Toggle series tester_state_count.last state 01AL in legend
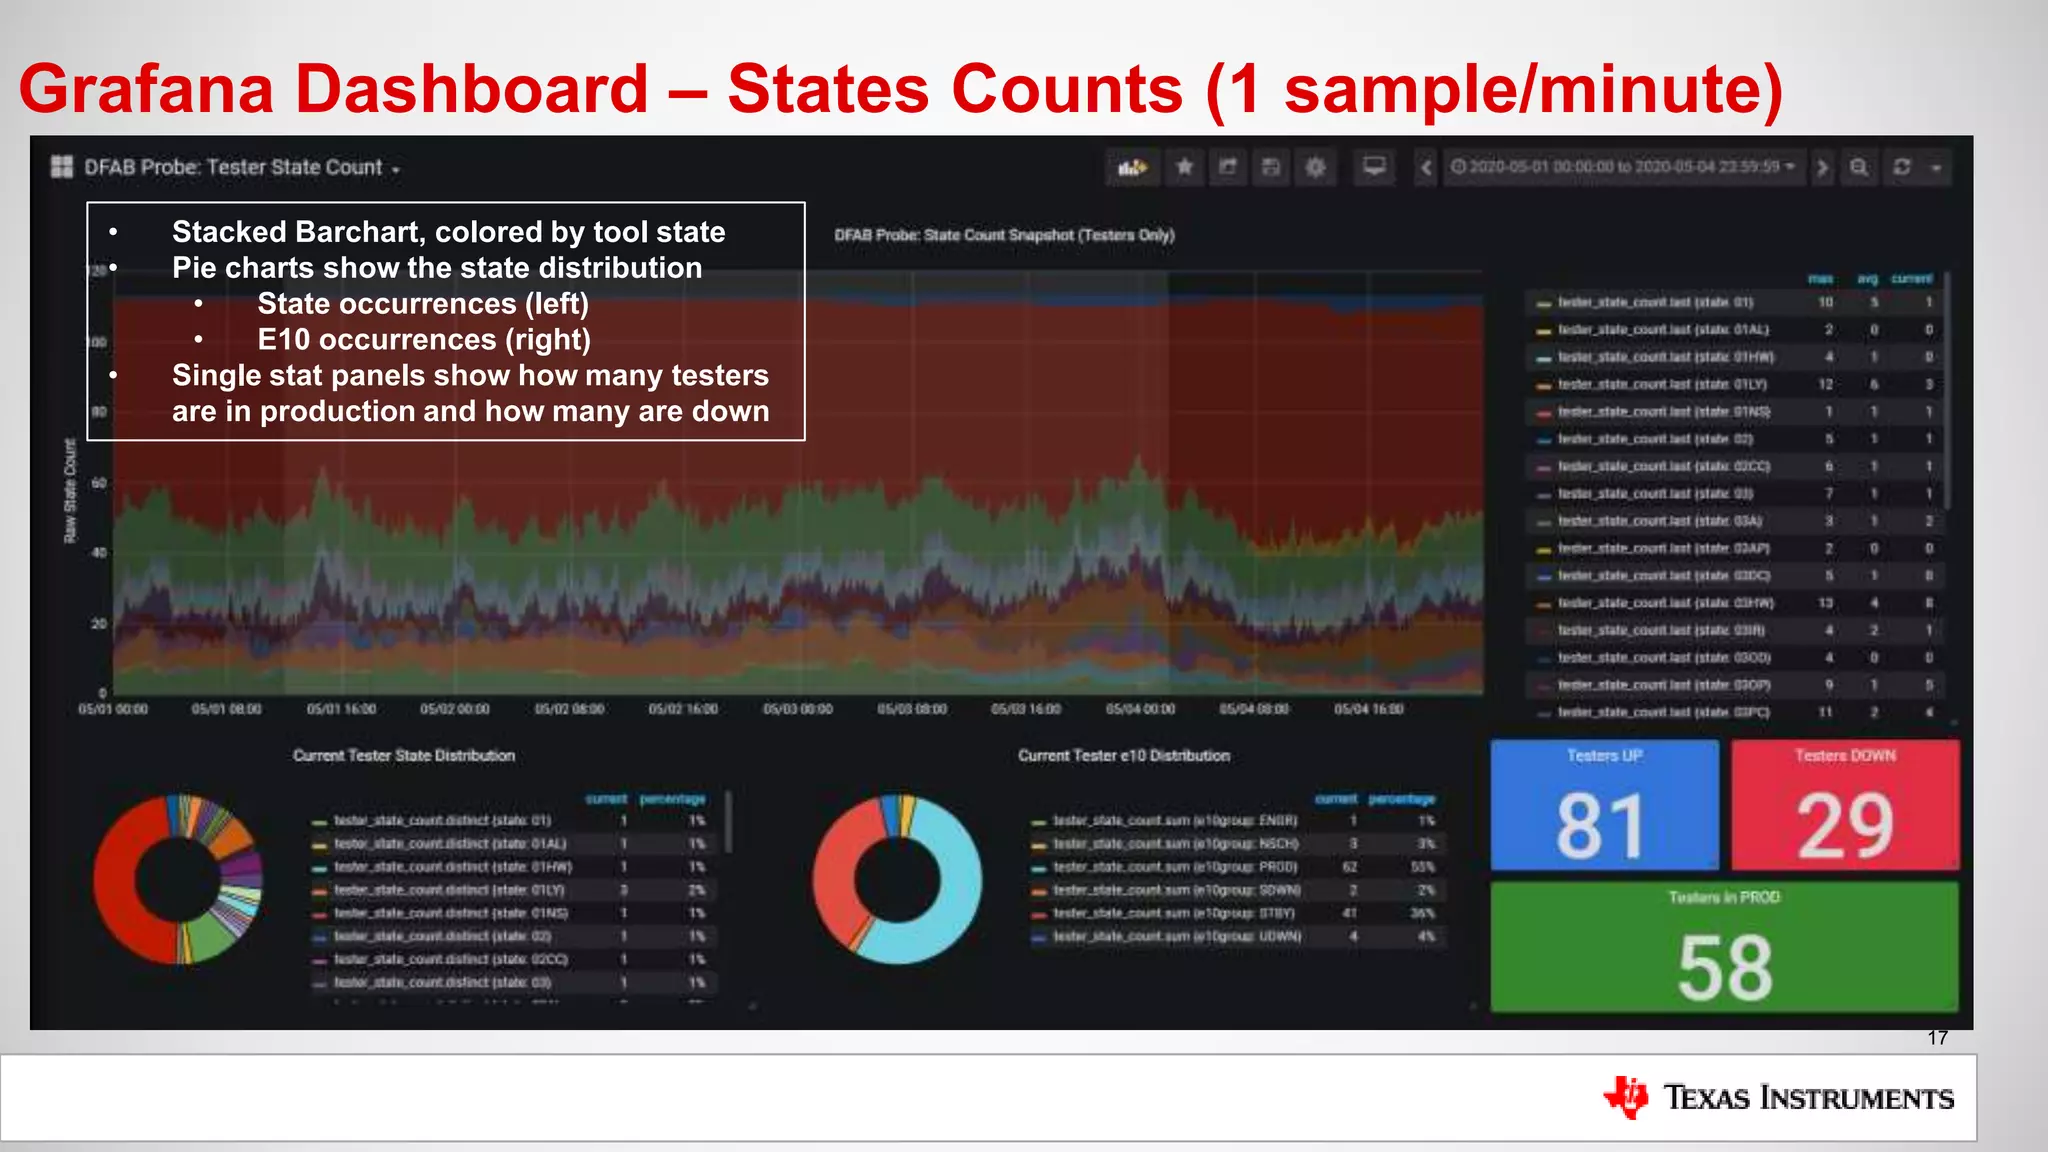Image resolution: width=2048 pixels, height=1152 pixels. coord(1663,330)
